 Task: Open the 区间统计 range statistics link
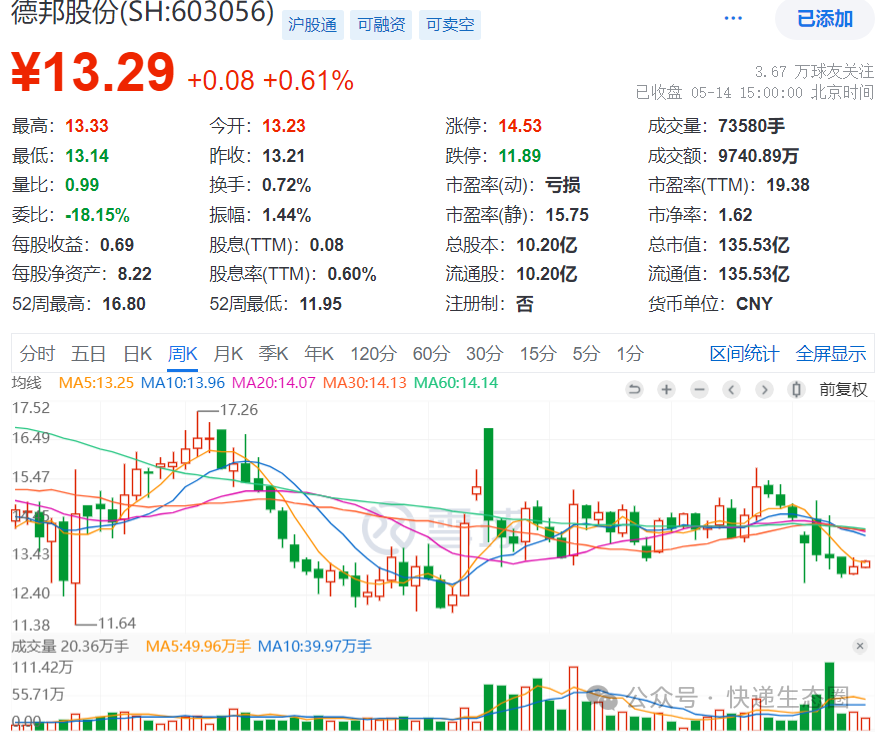pyautogui.click(x=744, y=353)
